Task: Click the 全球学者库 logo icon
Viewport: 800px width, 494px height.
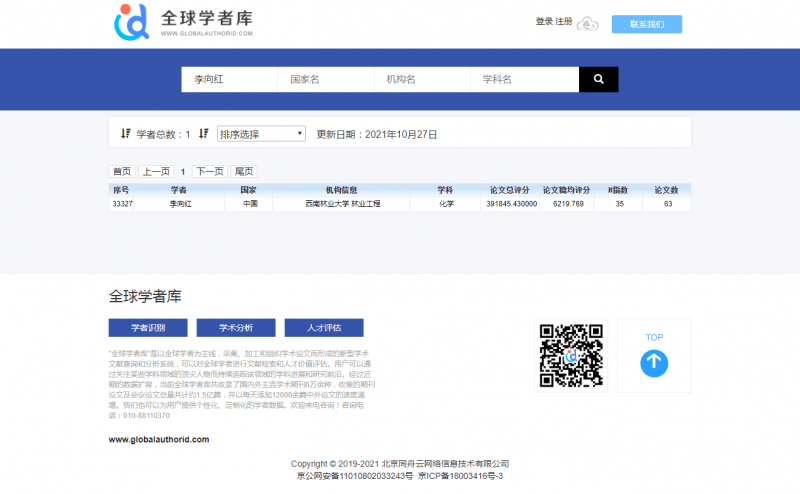Action: click(x=132, y=20)
